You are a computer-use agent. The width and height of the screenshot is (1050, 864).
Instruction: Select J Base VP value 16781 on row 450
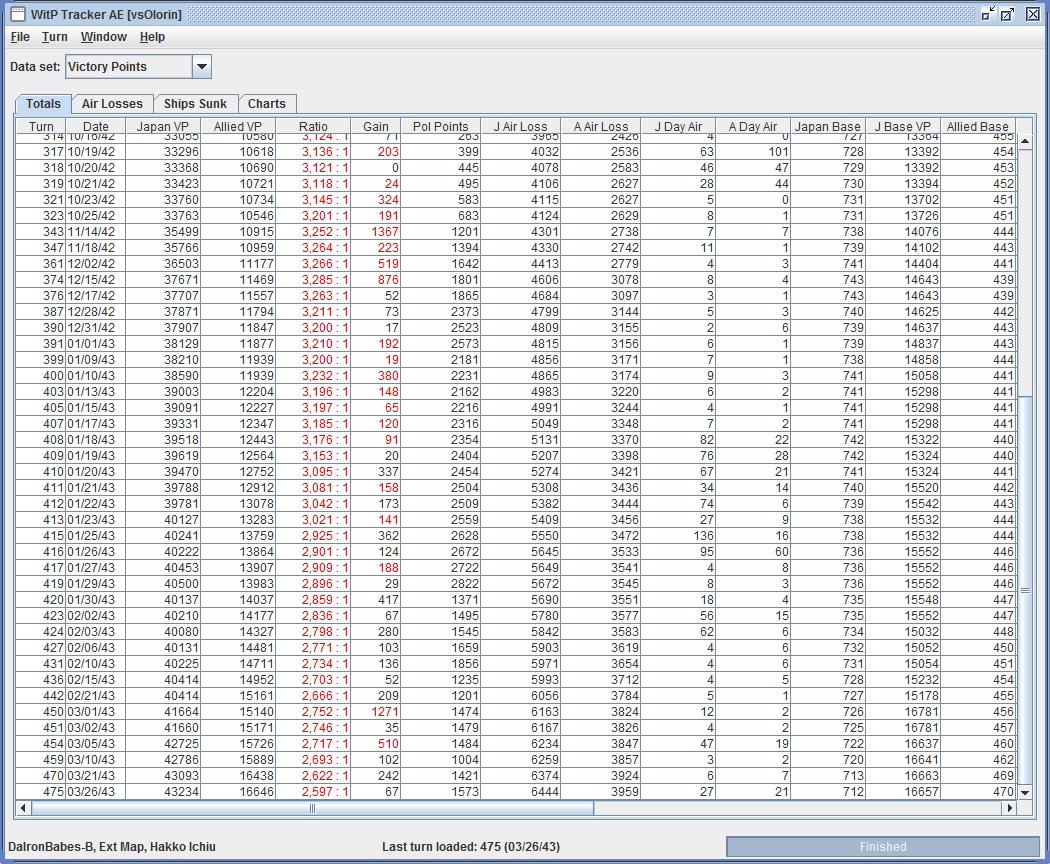pos(903,711)
